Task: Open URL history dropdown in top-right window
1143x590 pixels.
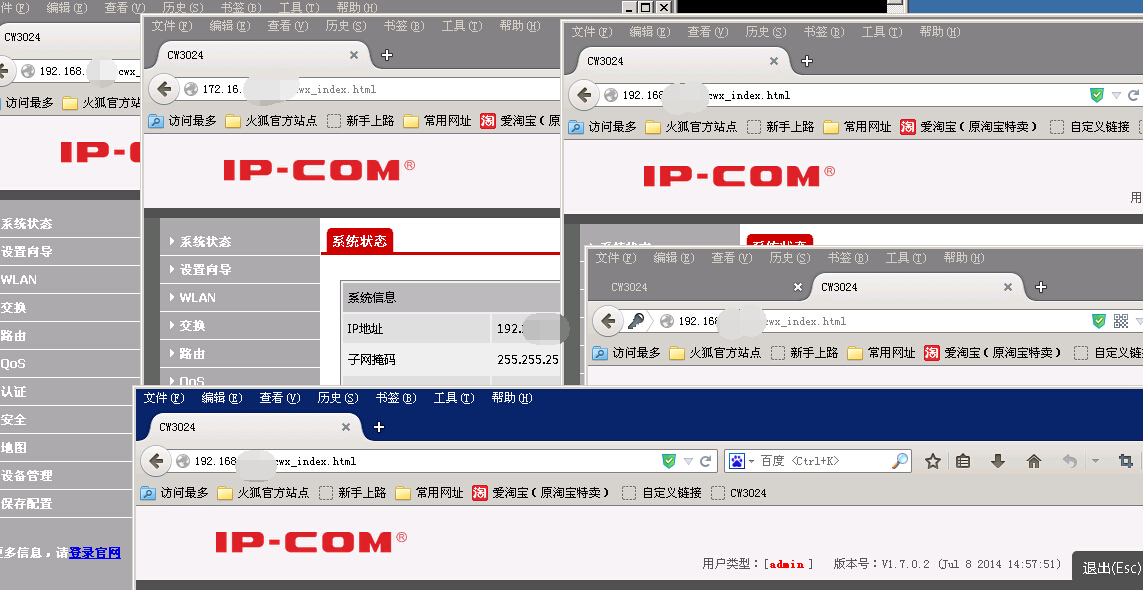Action: 1116,96
